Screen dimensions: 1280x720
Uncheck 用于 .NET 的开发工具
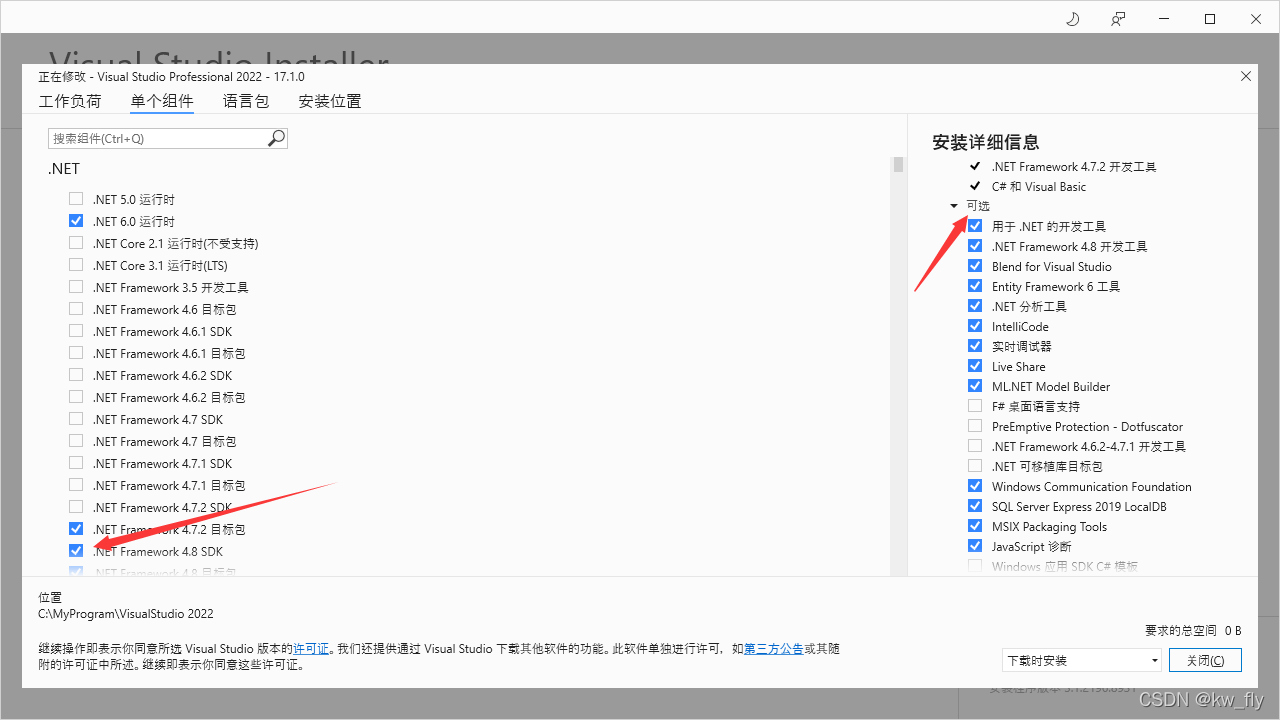click(x=975, y=226)
